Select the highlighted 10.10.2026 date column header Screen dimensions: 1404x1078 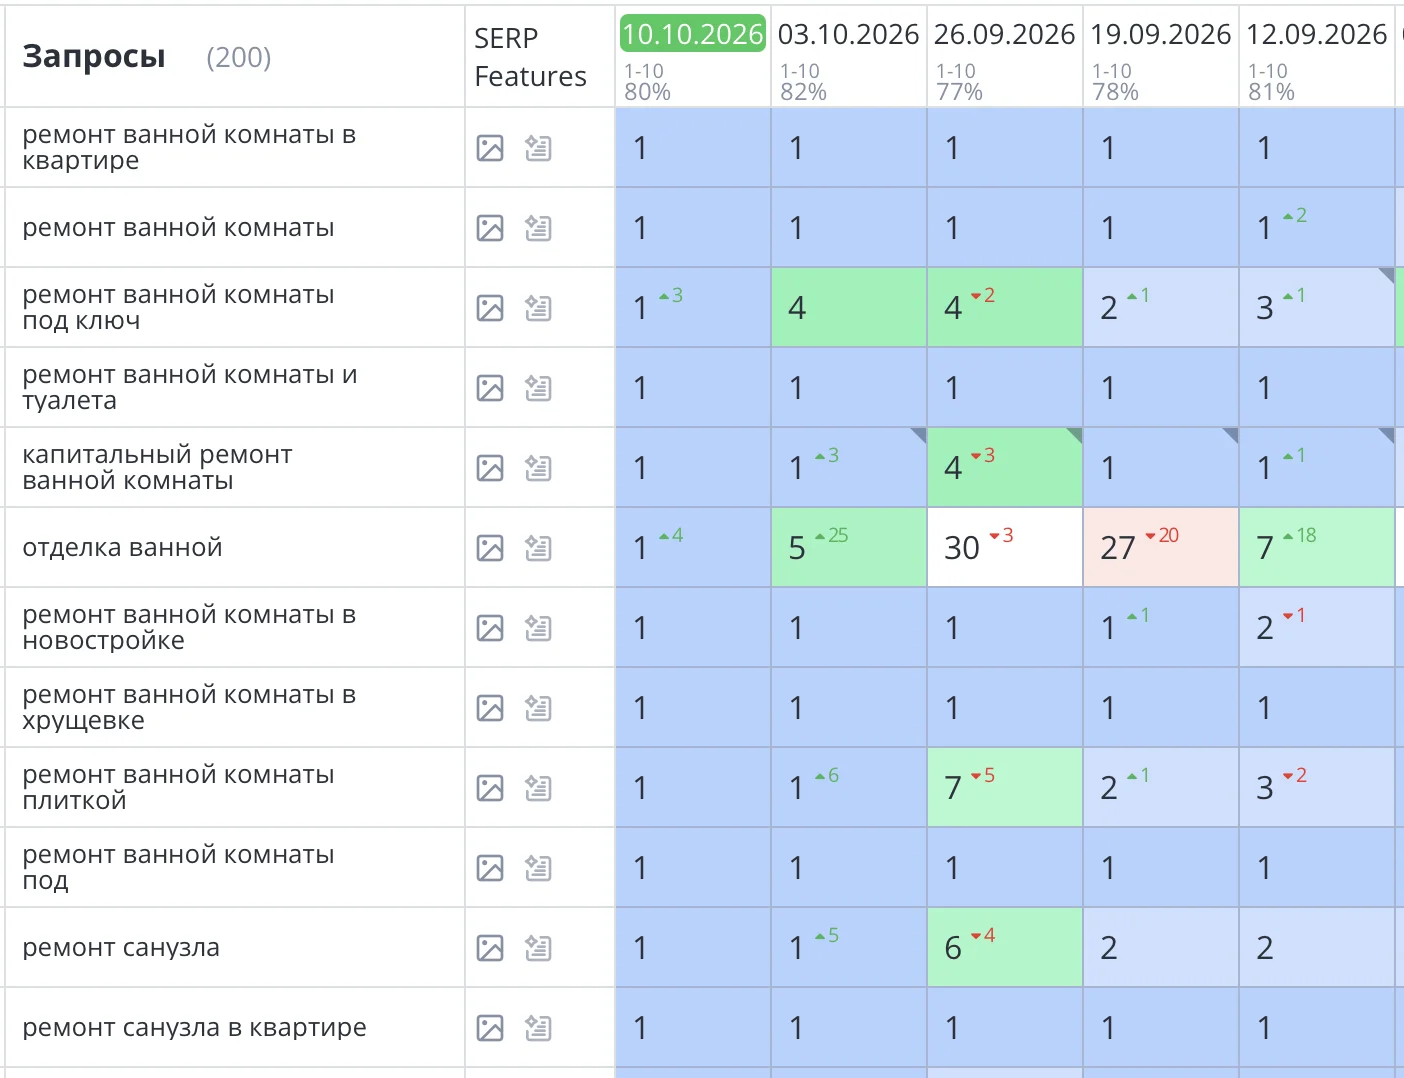click(x=693, y=34)
